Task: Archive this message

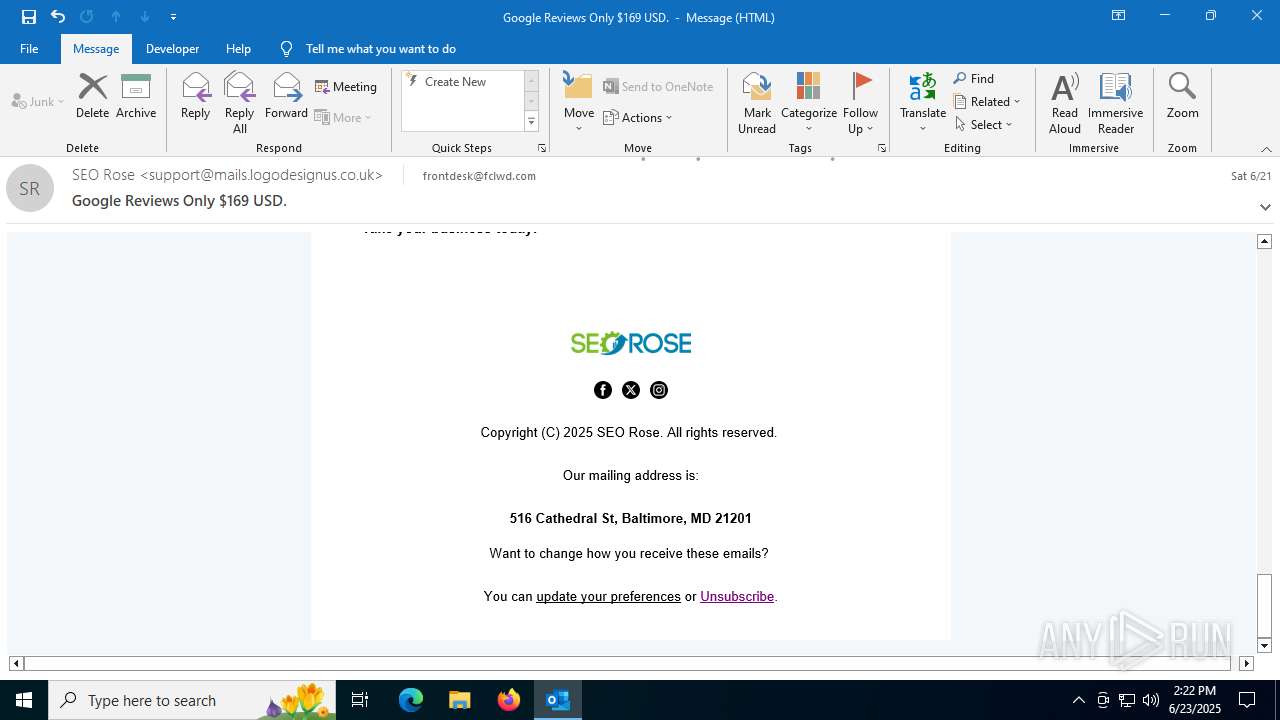Action: coord(136,96)
